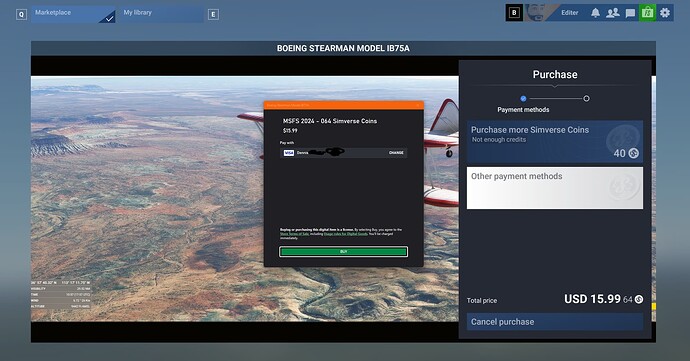Choose Other payment methods
This screenshot has width=690, height=361.
[x=554, y=188]
